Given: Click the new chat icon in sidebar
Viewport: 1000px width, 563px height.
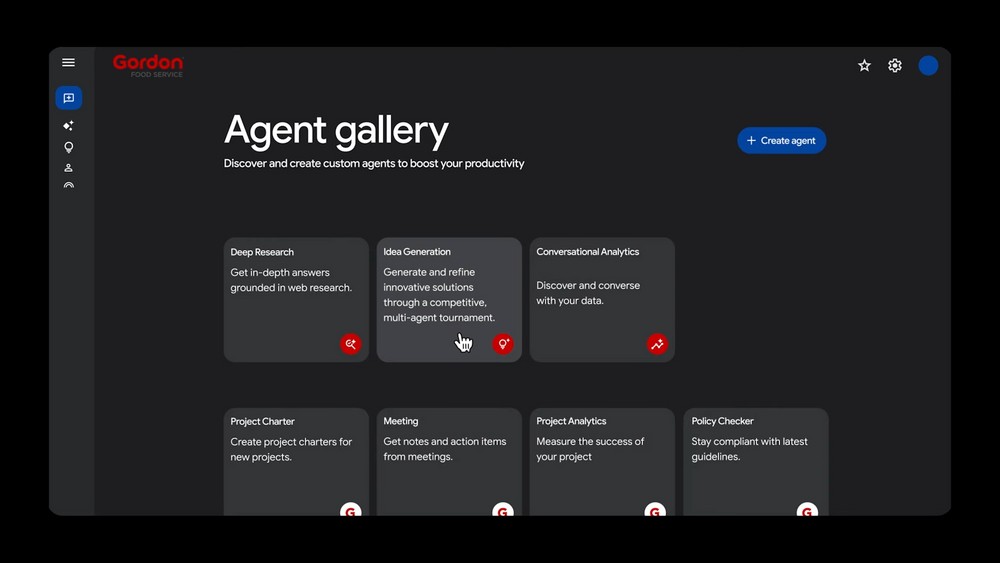Looking at the screenshot, I should tap(68, 98).
